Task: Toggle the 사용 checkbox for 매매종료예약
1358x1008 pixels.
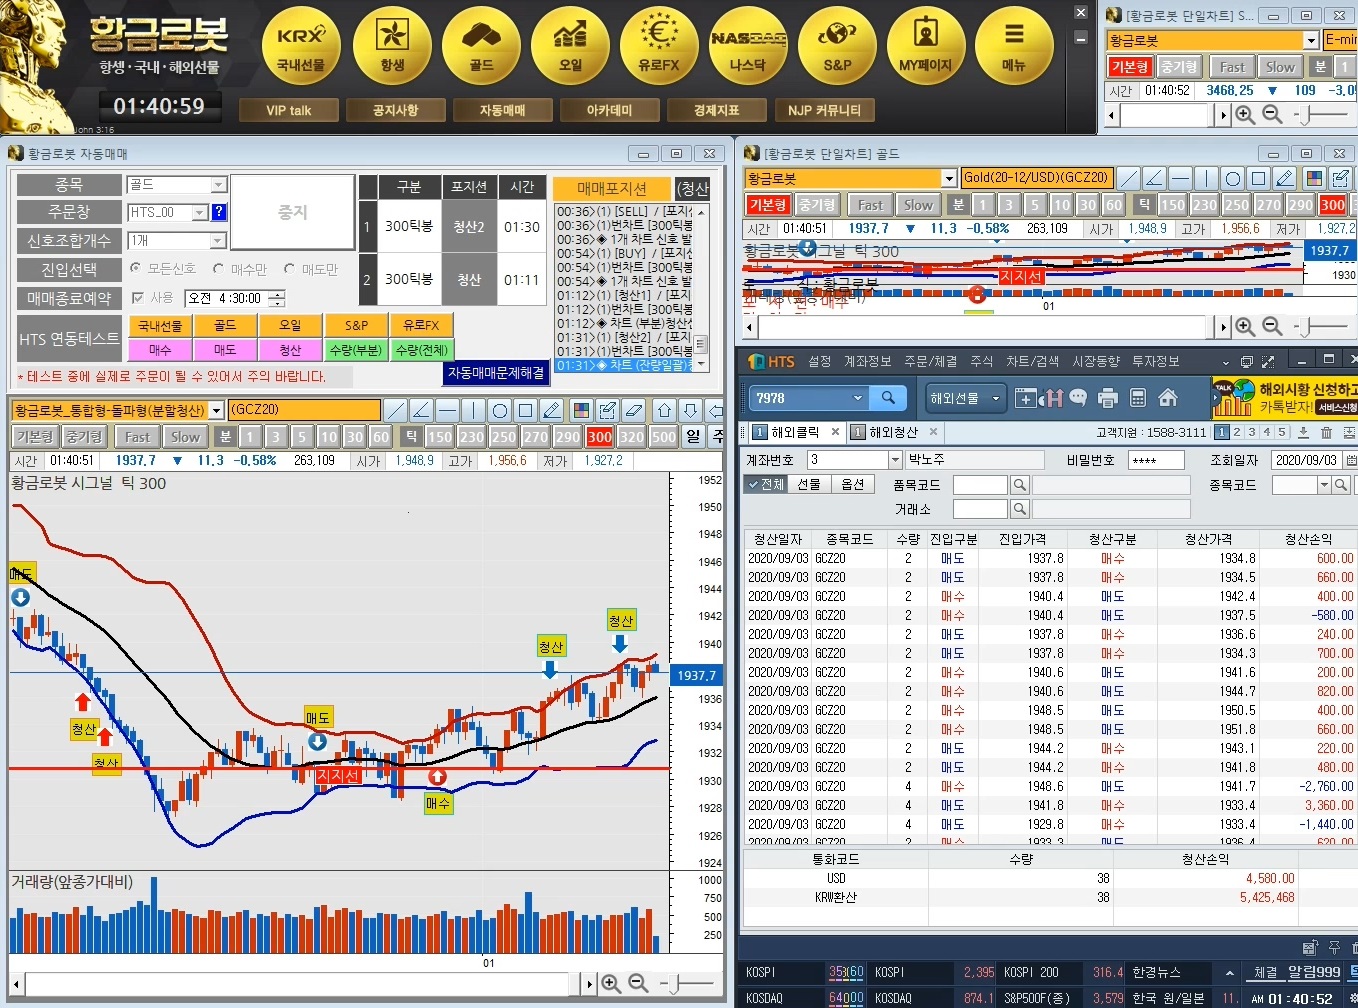Action: click(x=138, y=298)
